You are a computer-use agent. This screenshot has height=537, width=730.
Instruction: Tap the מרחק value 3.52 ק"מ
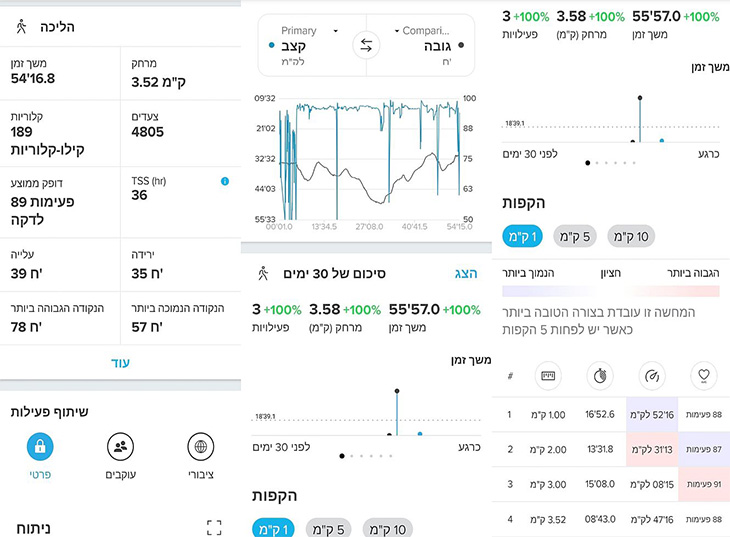pos(158,82)
